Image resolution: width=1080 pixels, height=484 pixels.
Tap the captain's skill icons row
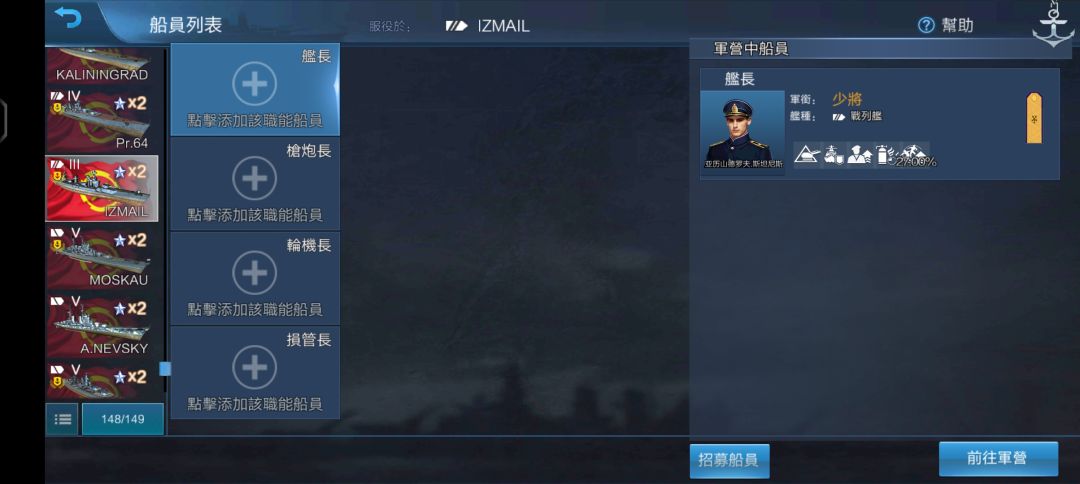[862, 155]
